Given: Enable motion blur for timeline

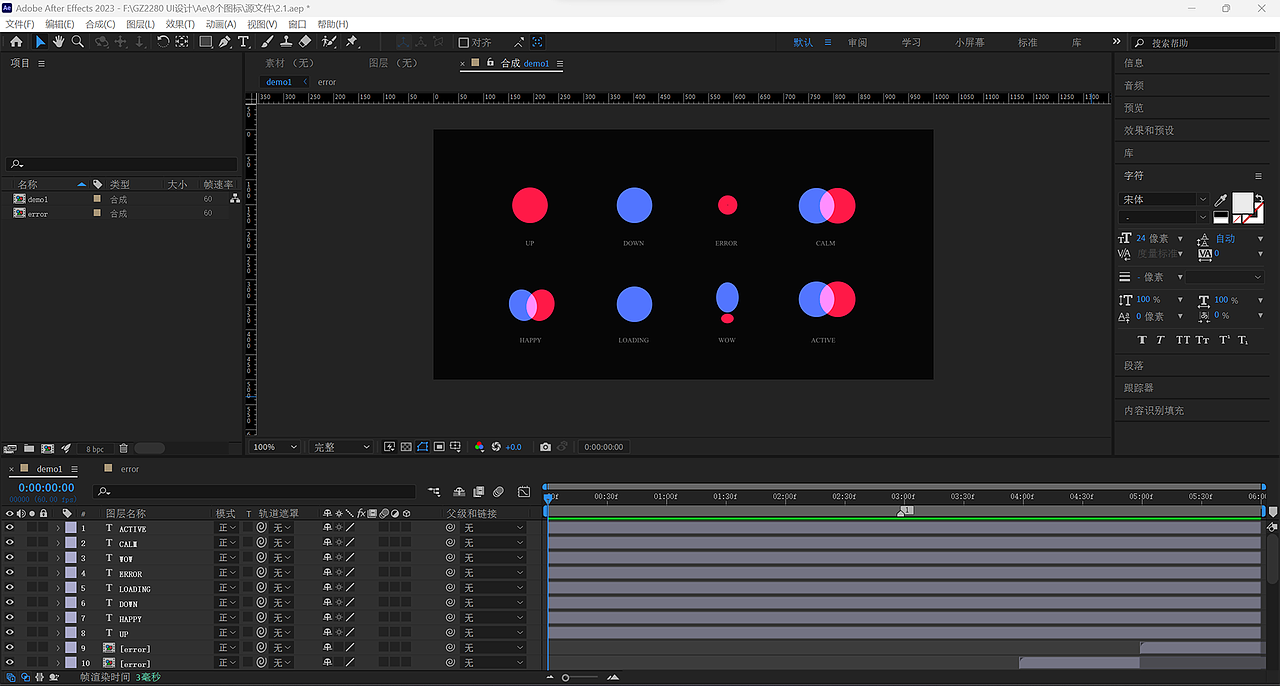Looking at the screenshot, I should (498, 492).
